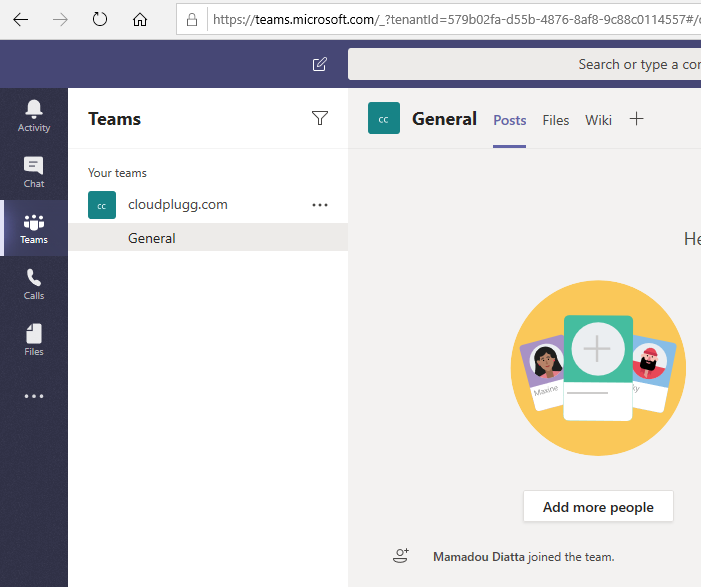Open the Files section in rail
This screenshot has height=587, width=701.
click(34, 340)
